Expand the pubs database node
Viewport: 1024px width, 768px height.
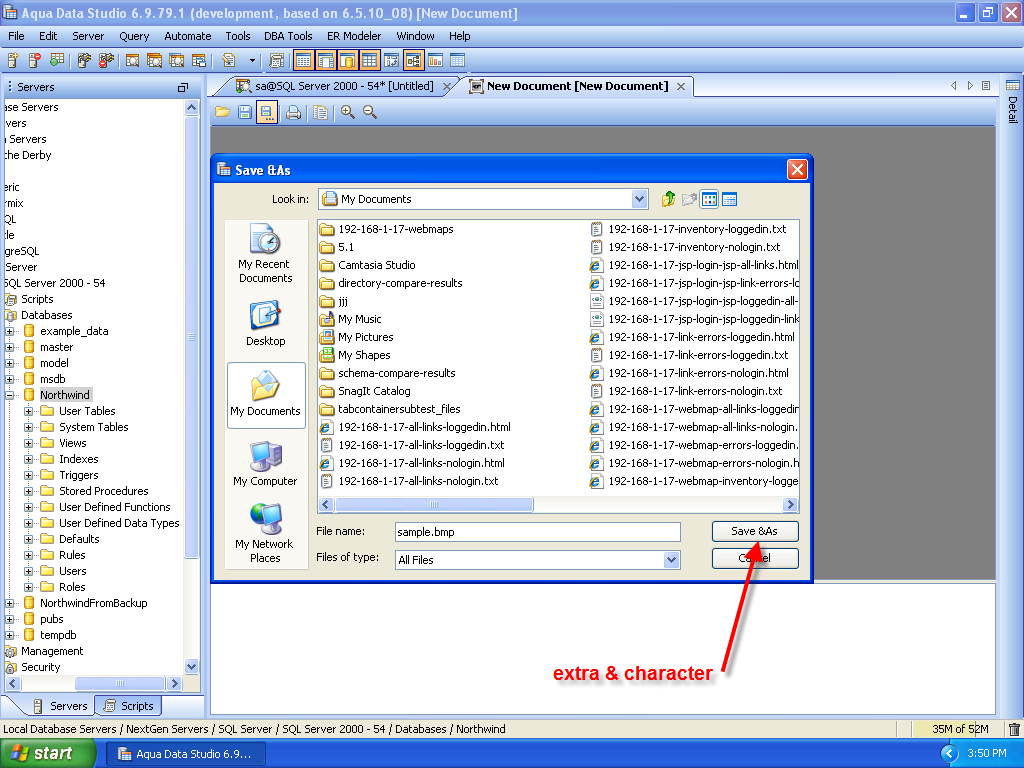(10, 619)
